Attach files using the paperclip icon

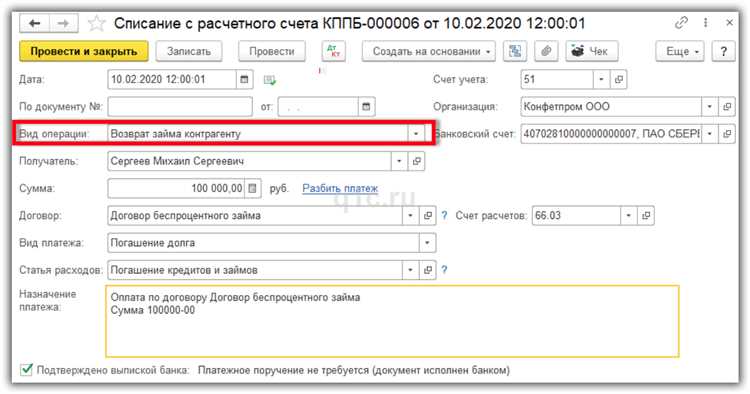(x=546, y=51)
